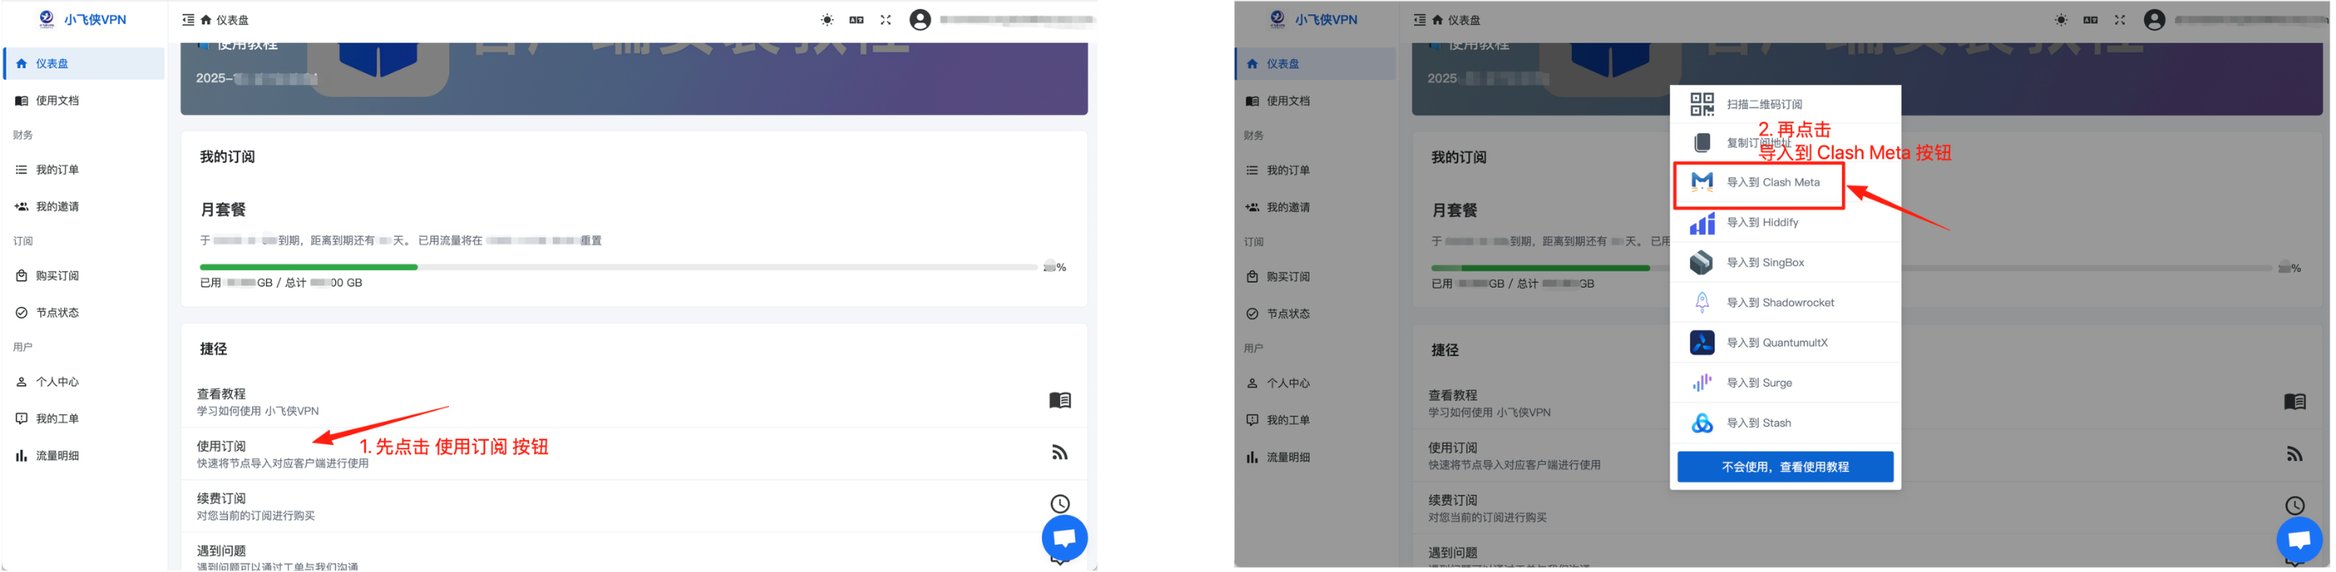
Task: Open language switcher in left screenshot header
Action: pyautogui.click(x=856, y=20)
